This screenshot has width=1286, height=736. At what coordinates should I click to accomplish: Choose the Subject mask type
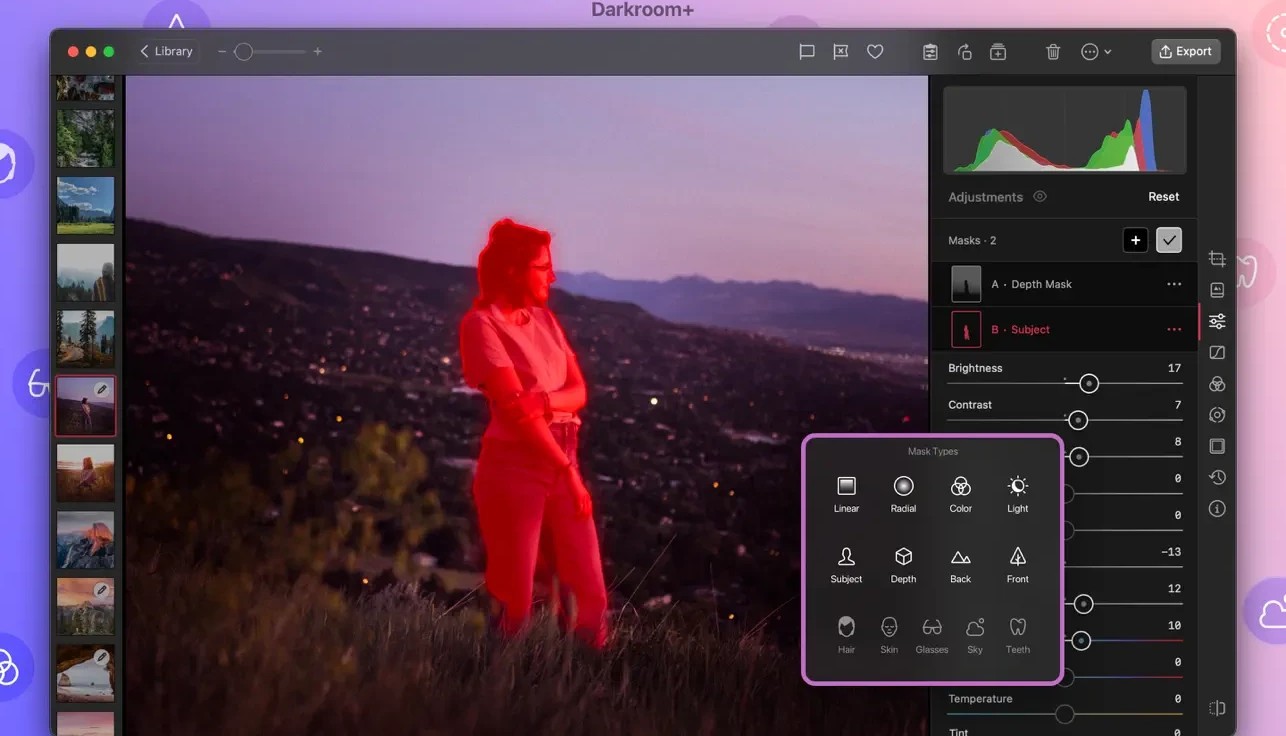(x=846, y=565)
